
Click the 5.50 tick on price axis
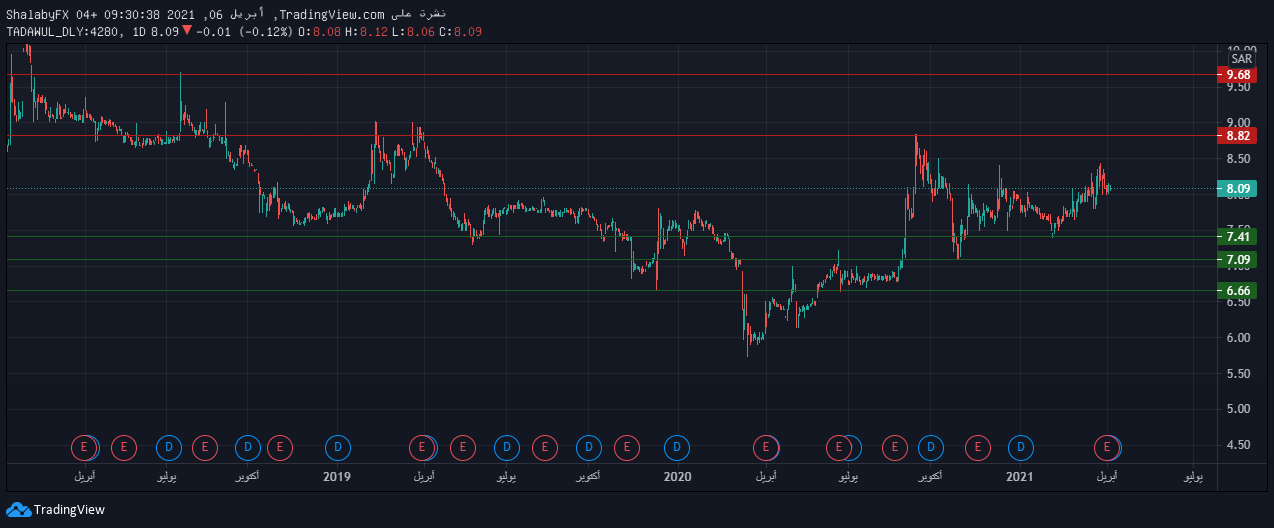click(x=1239, y=374)
